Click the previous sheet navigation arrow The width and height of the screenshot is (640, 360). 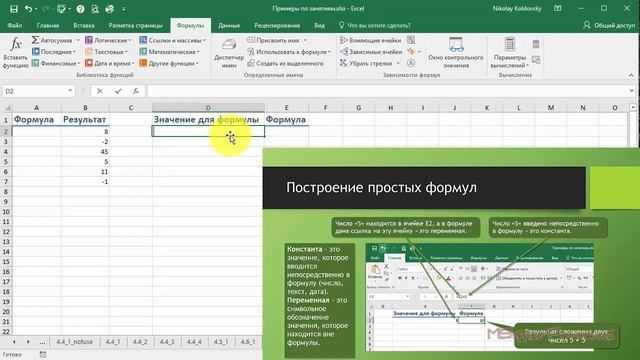(14, 342)
